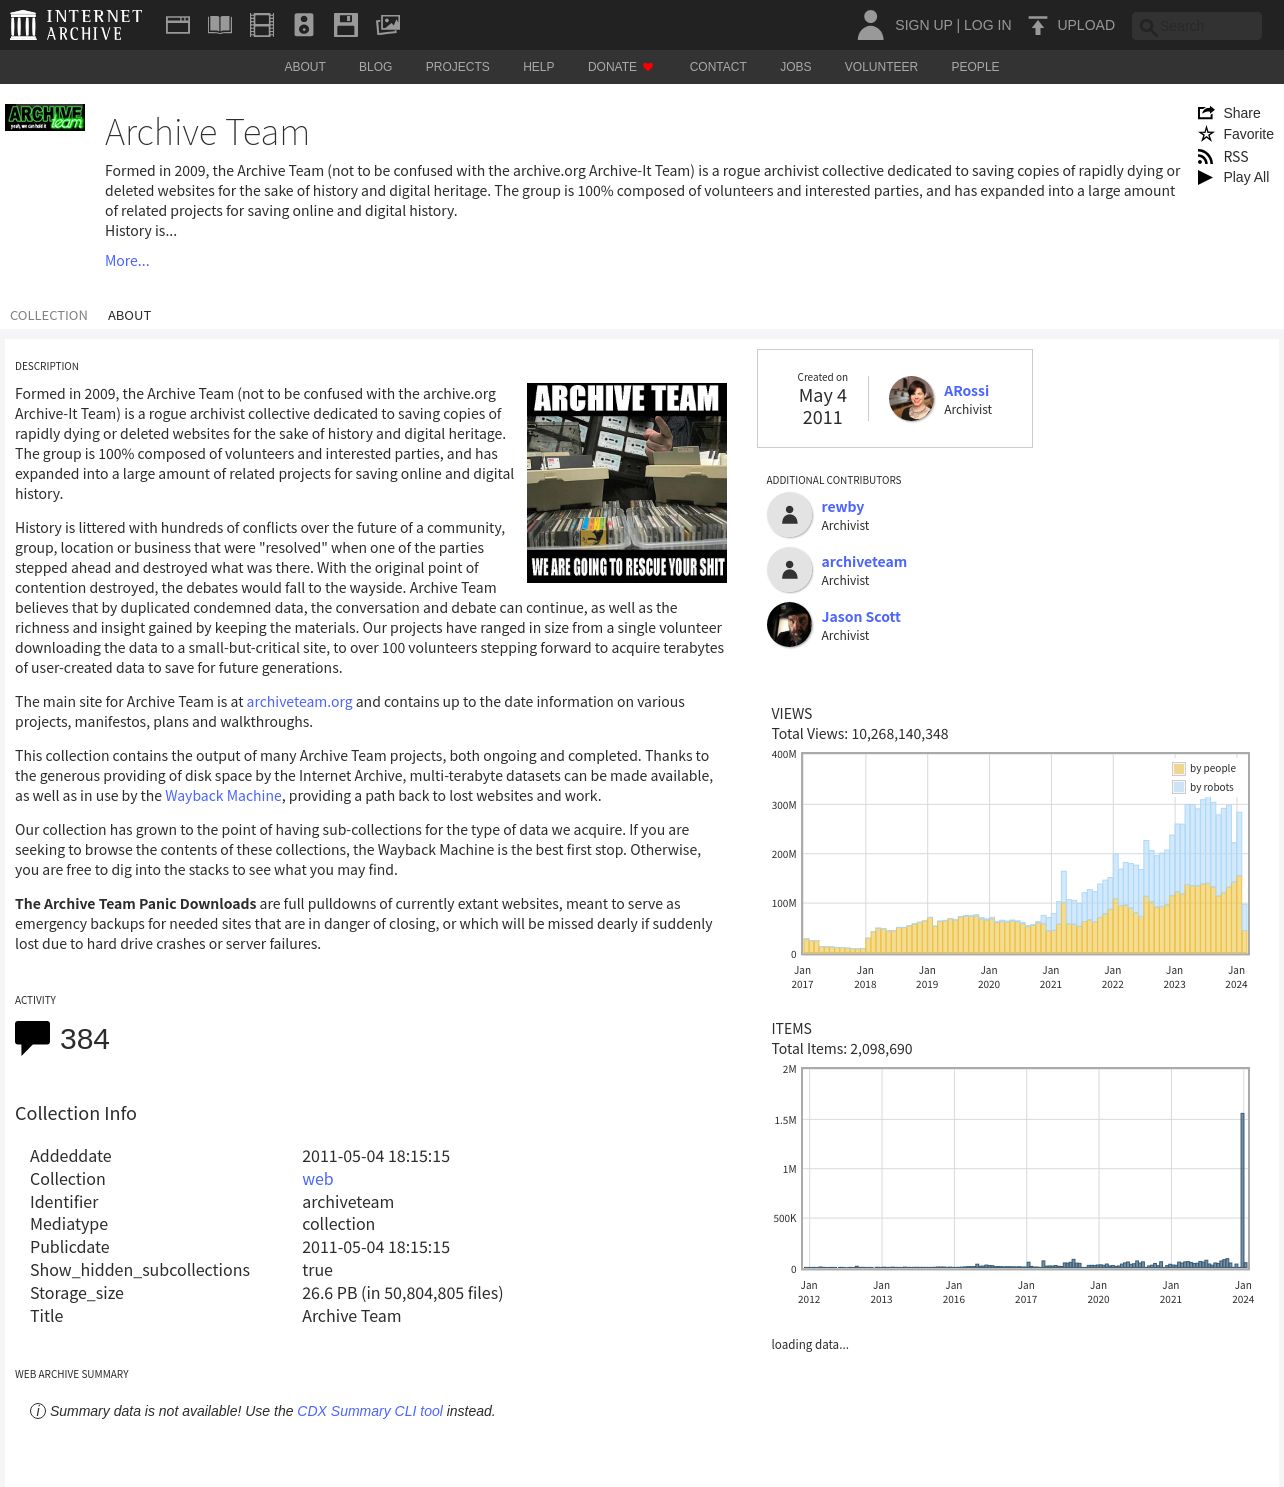Open the BLOG menu item
The width and height of the screenshot is (1284, 1487).
376,67
